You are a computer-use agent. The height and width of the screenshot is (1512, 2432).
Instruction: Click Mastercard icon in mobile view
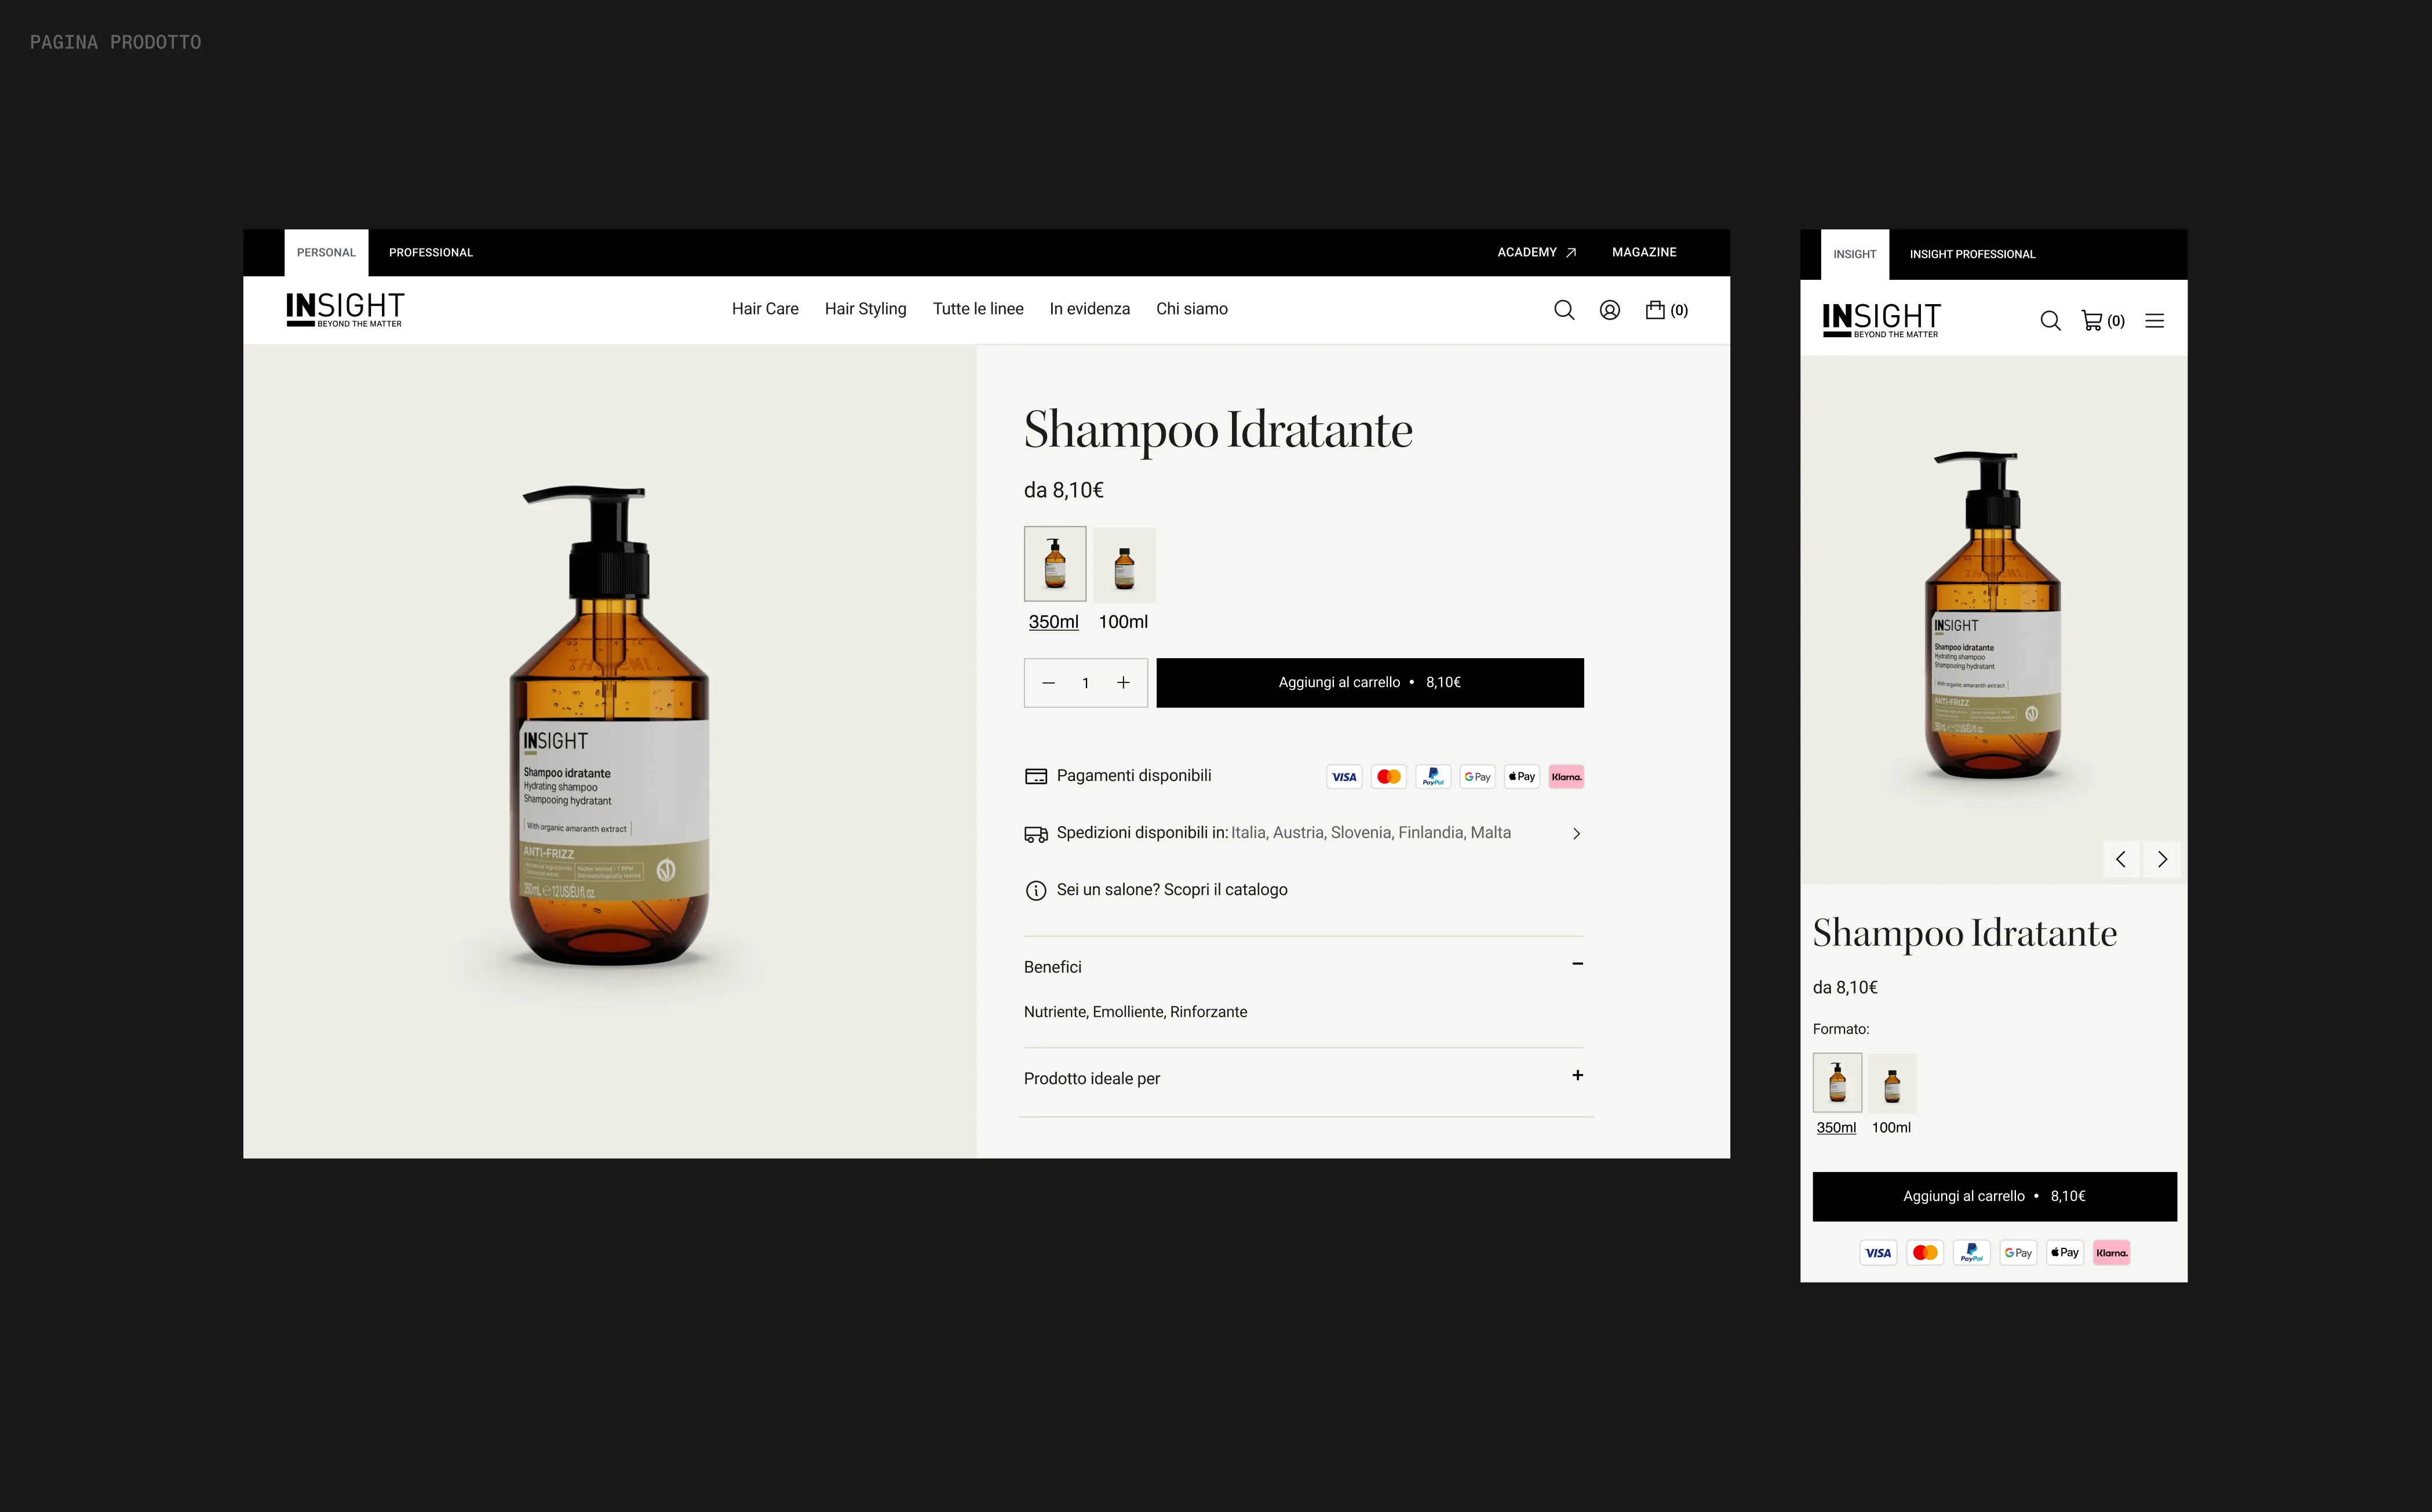(1925, 1253)
